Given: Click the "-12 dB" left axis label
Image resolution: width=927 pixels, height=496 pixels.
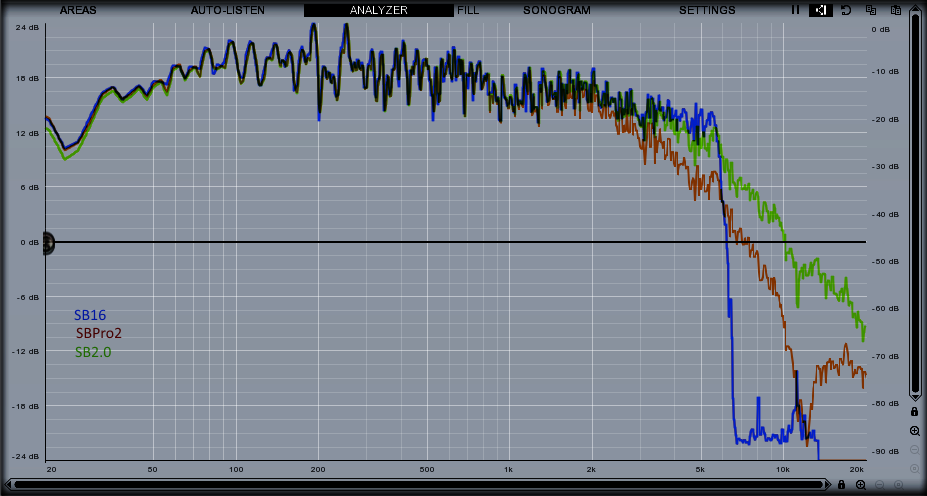Looking at the screenshot, I should (26, 352).
